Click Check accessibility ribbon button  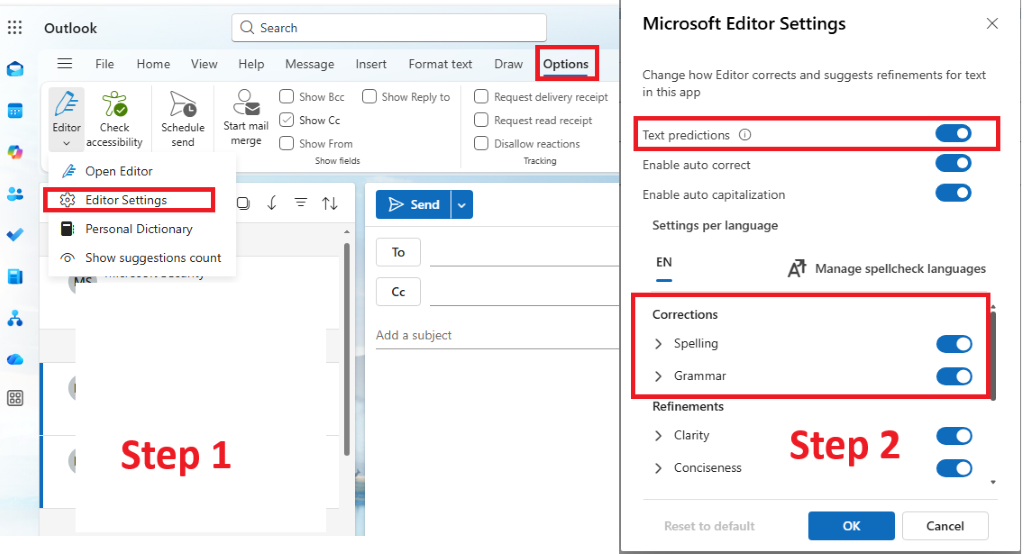coord(114,119)
